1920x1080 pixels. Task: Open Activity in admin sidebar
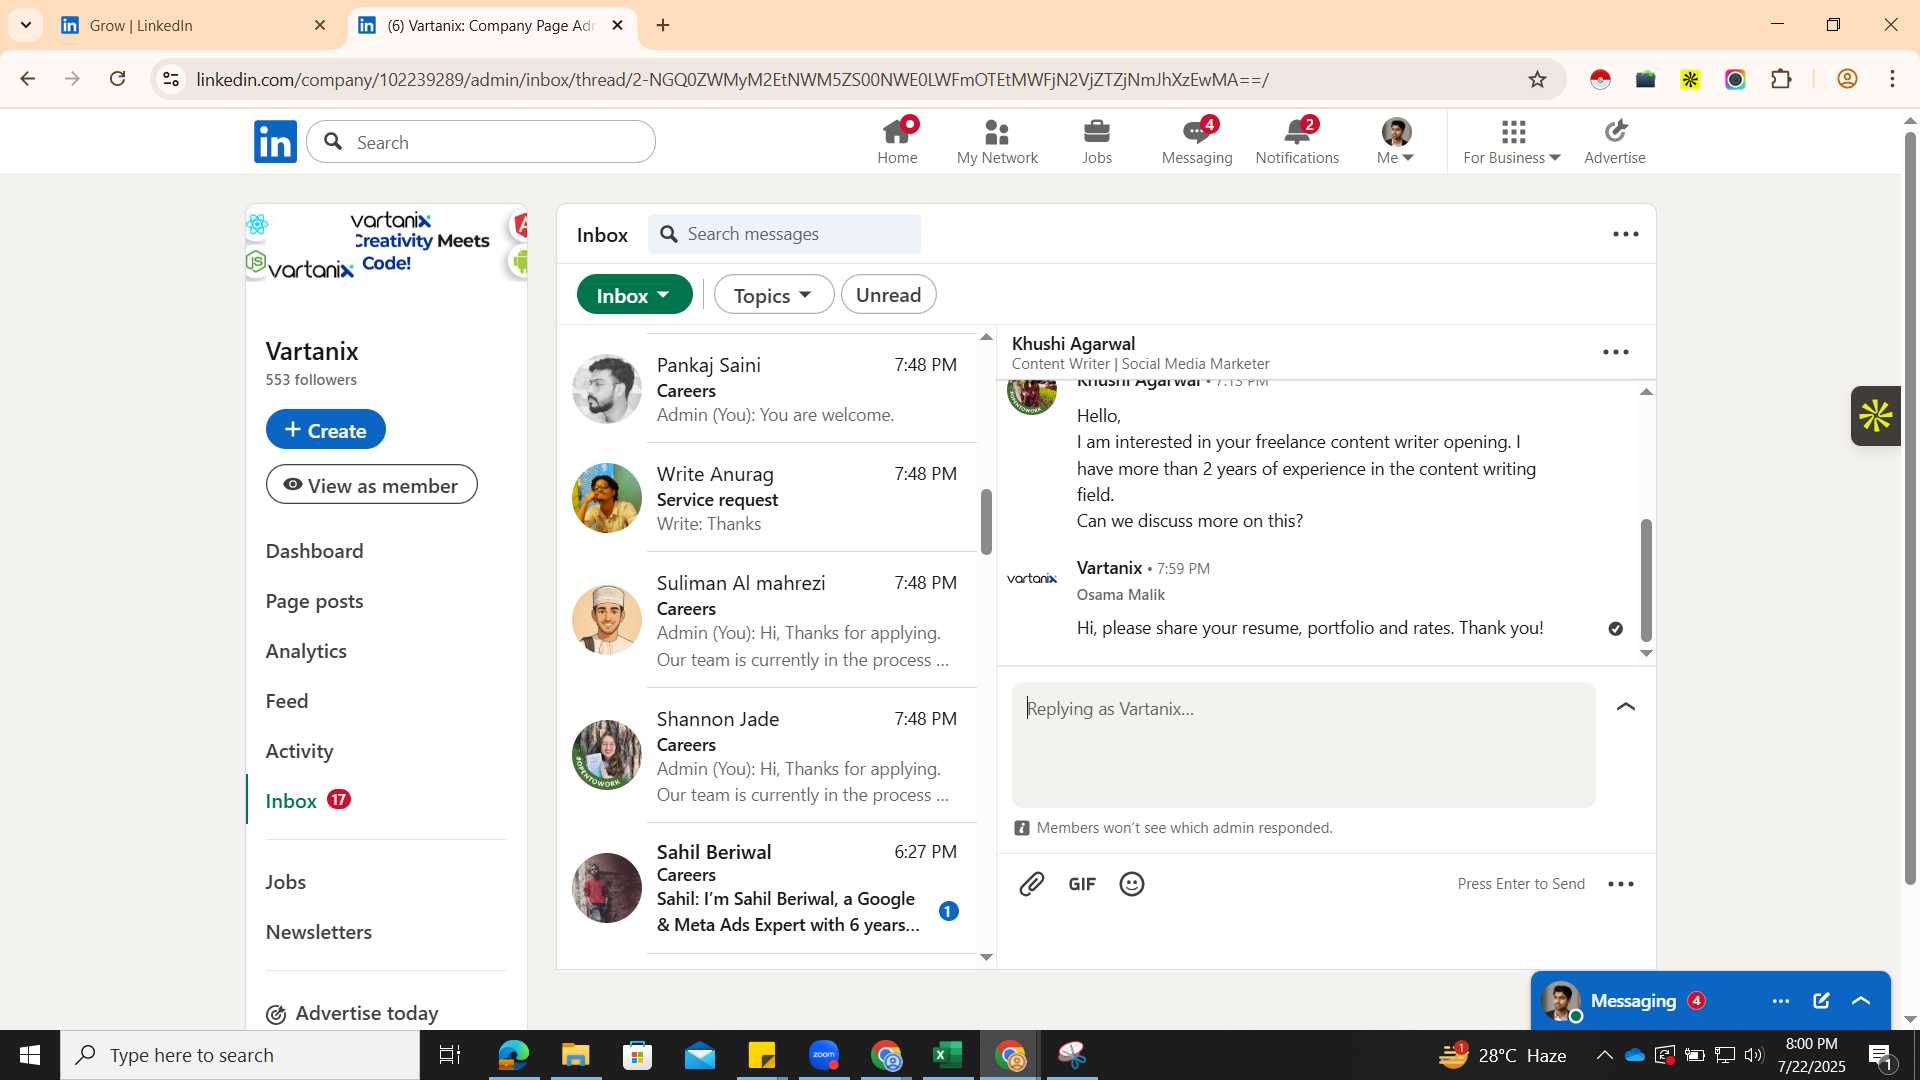(x=299, y=751)
